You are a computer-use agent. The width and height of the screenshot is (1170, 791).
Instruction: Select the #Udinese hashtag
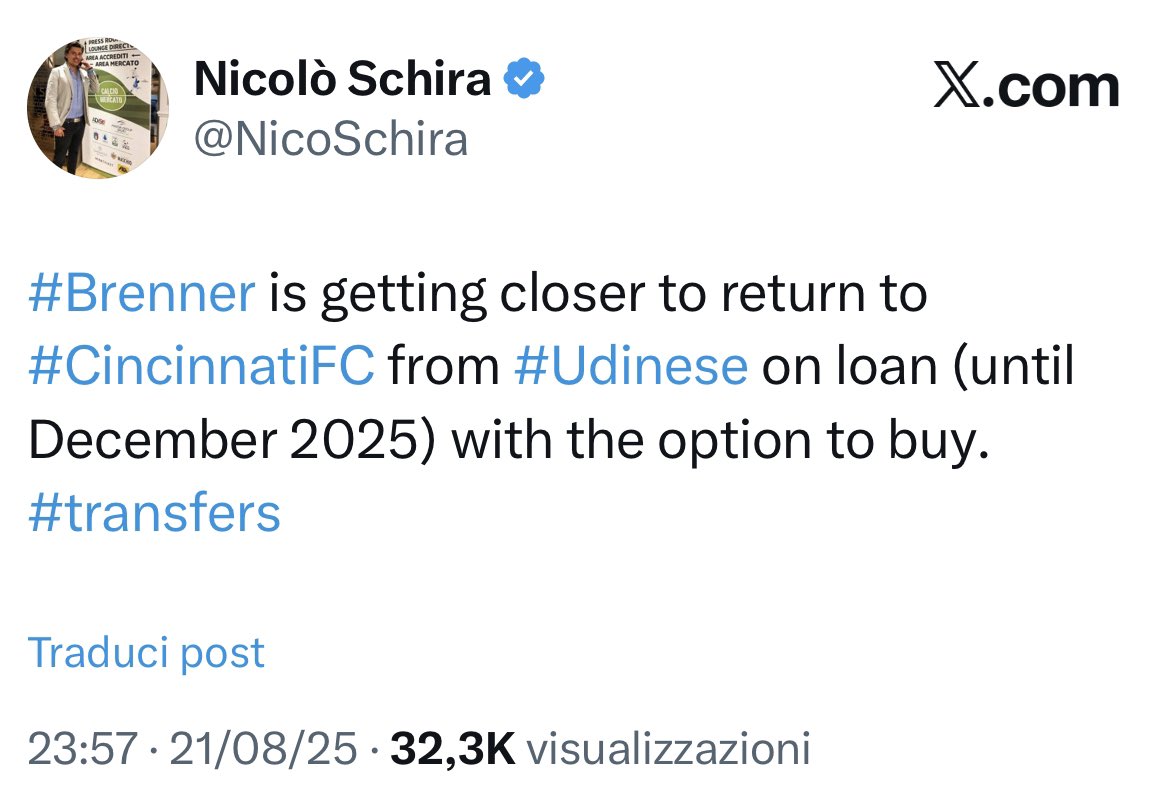pyautogui.click(x=631, y=367)
